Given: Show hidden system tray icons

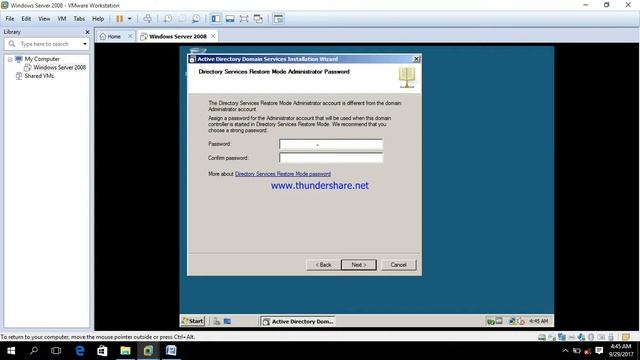Looking at the screenshot, I should [x=565, y=351].
